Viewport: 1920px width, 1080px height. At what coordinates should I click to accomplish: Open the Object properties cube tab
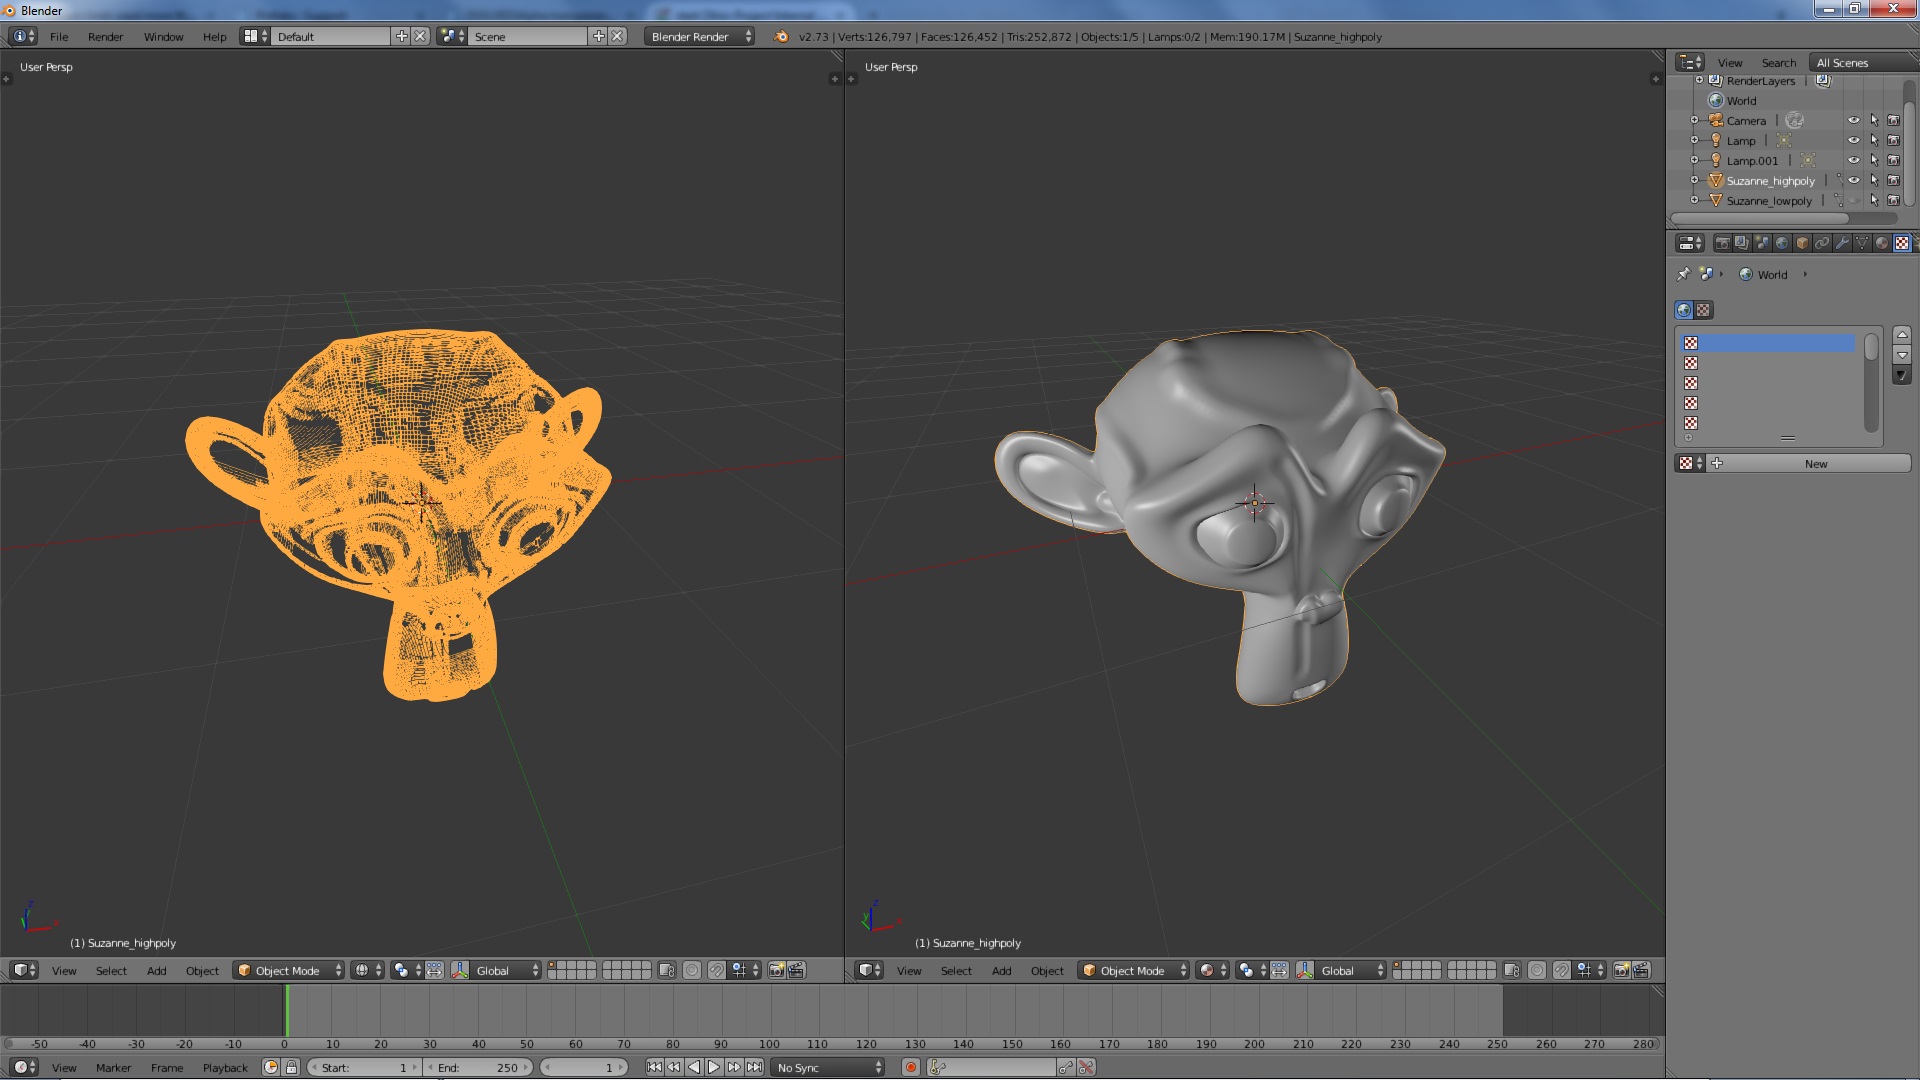(x=1802, y=243)
